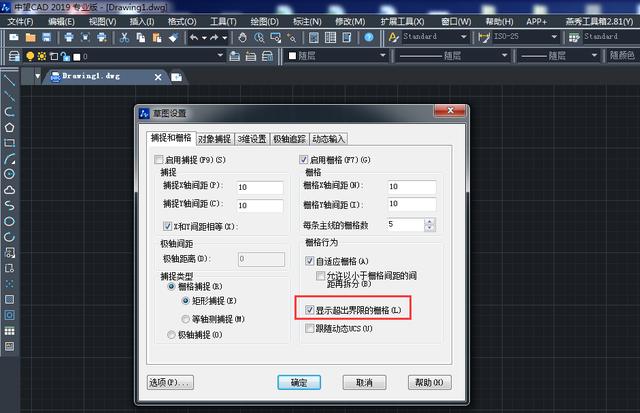Expand the layer list dropdown

[x=220, y=55]
